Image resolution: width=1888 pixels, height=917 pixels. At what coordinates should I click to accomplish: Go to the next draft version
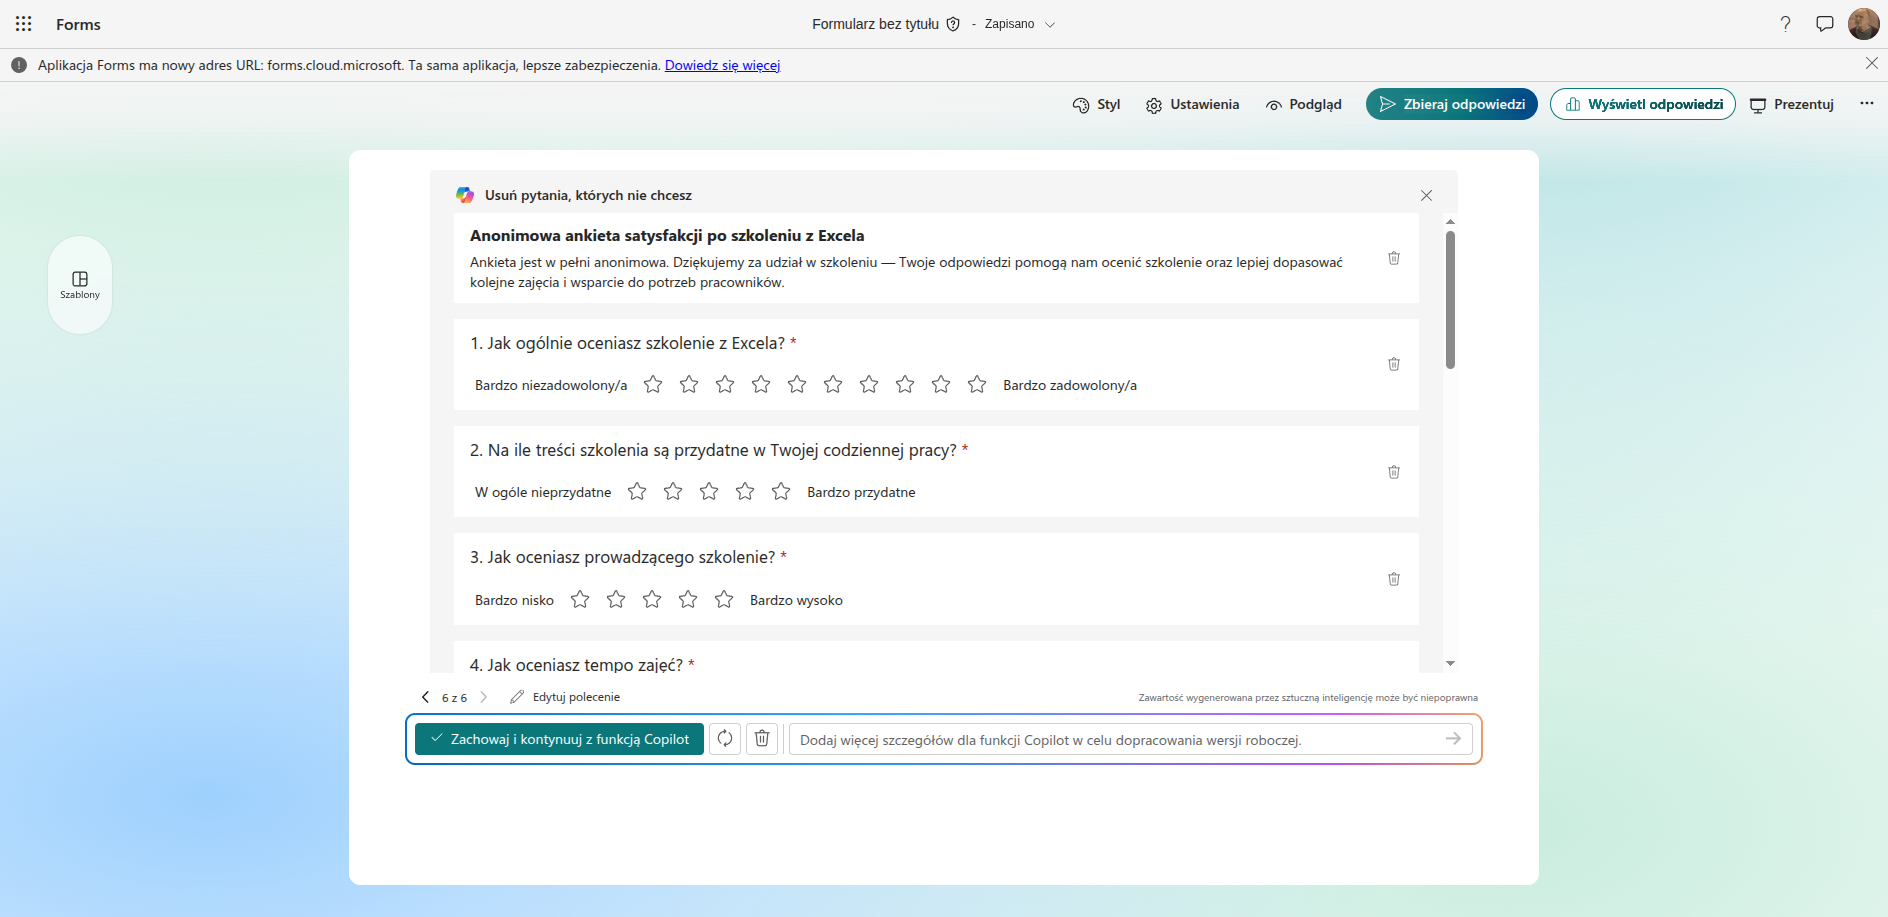click(484, 697)
